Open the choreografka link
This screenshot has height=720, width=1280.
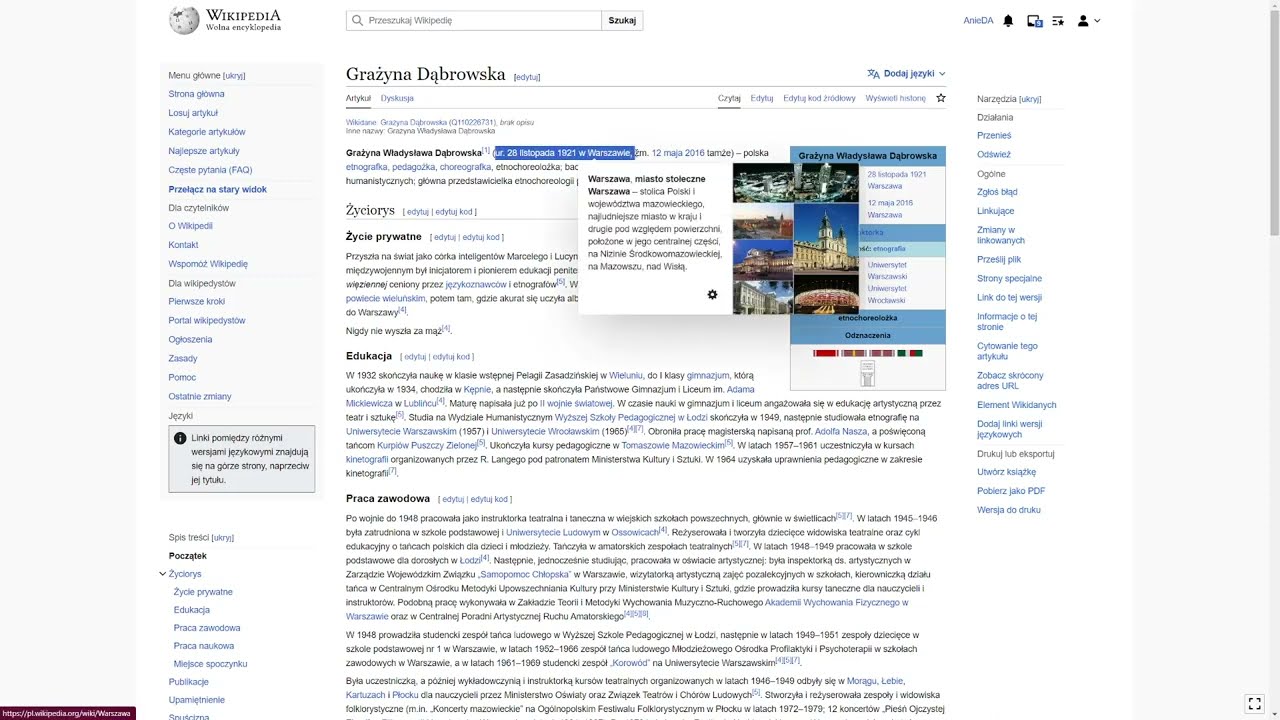tap(466, 167)
